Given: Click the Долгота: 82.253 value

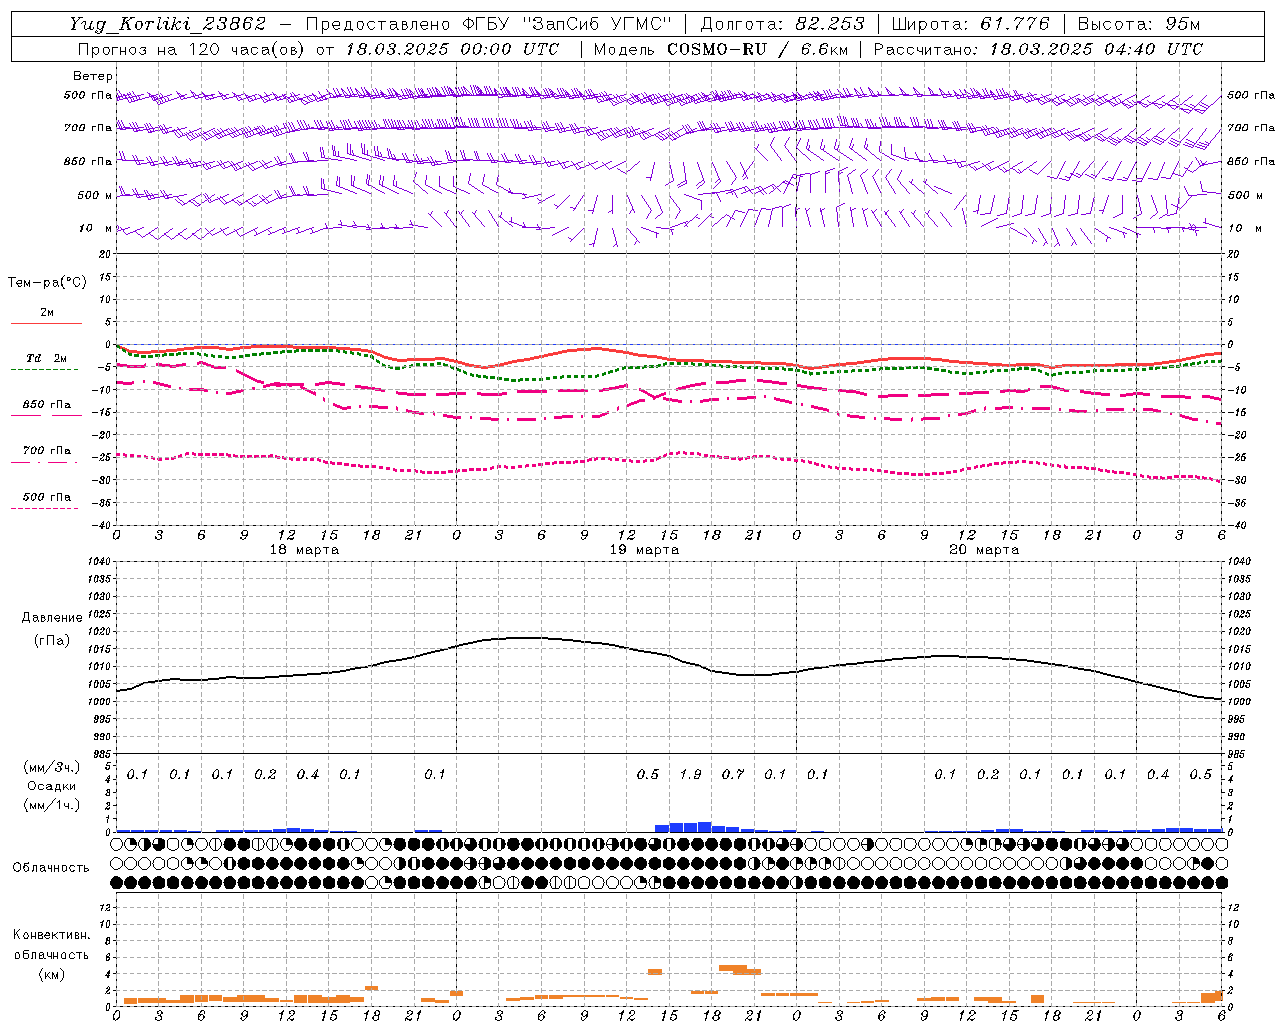Looking at the screenshot, I should [782, 24].
